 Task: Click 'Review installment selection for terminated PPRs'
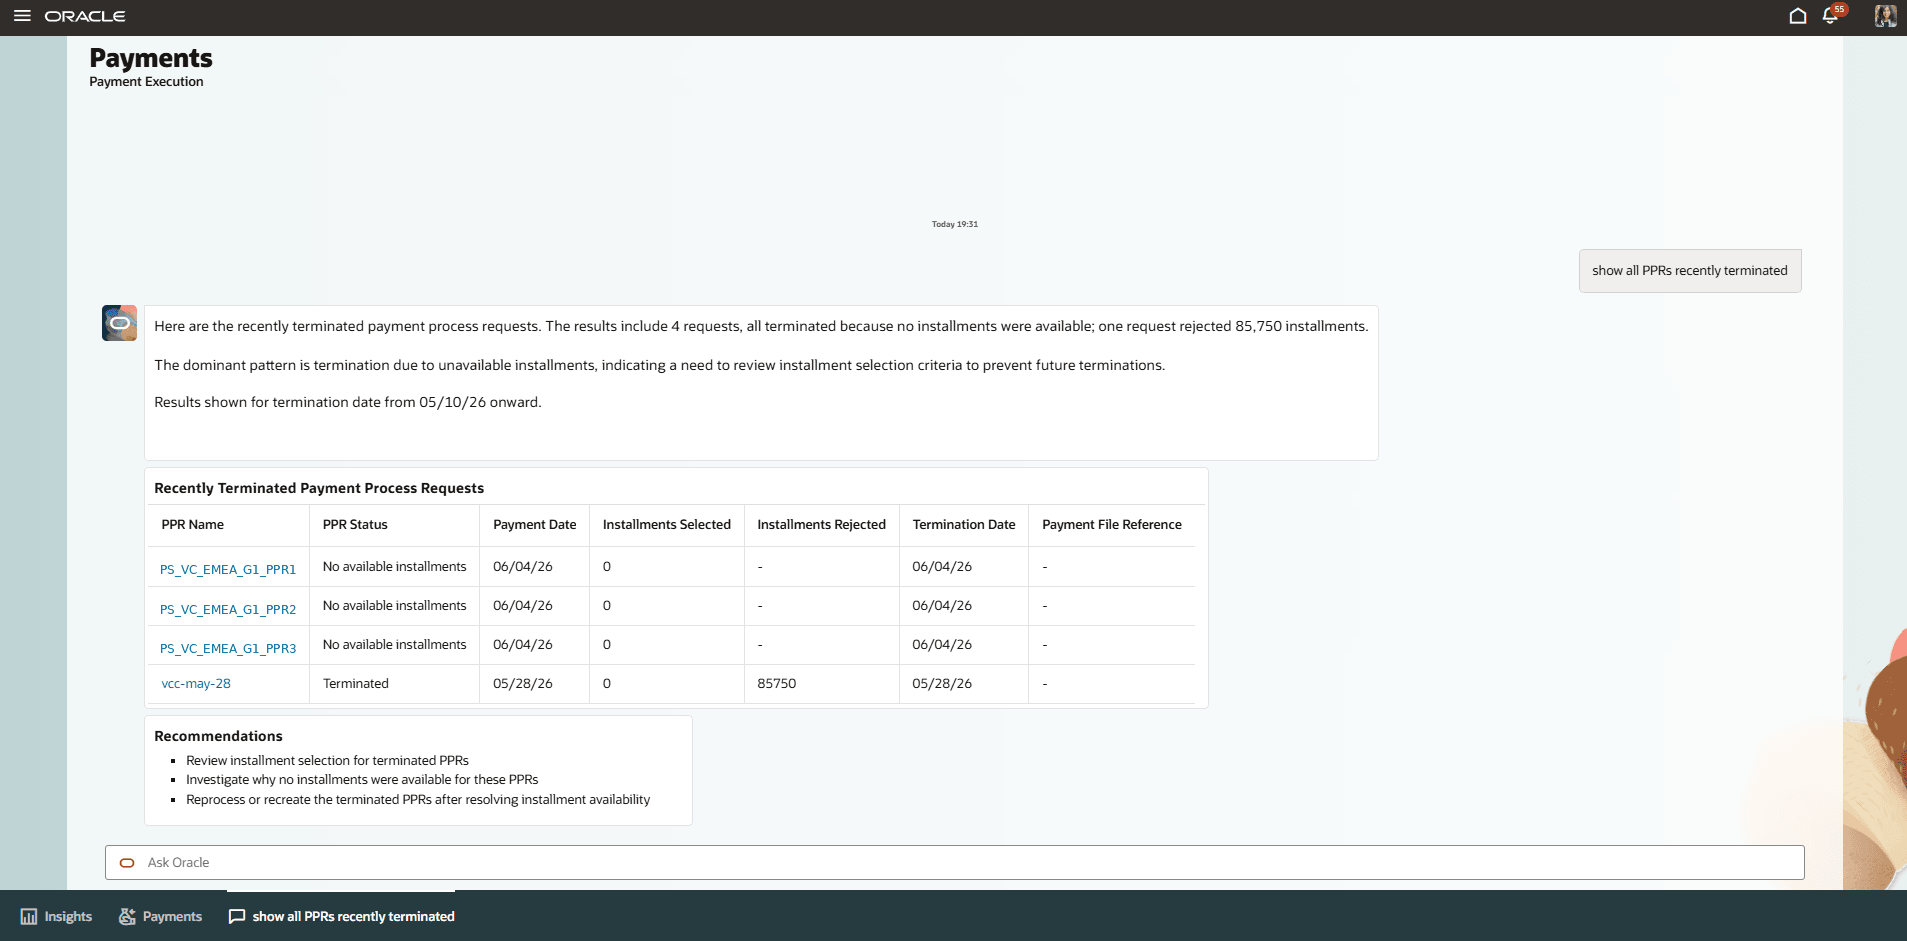(x=327, y=761)
